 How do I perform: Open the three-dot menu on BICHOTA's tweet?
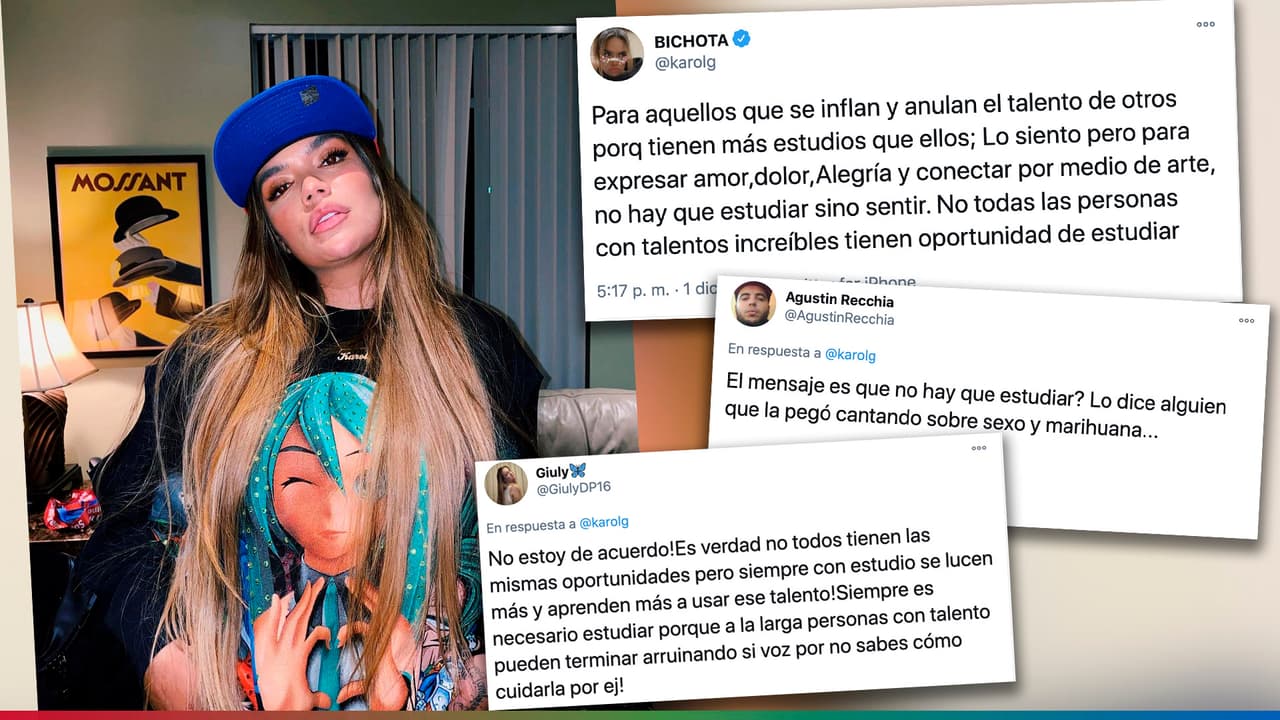tap(1206, 24)
